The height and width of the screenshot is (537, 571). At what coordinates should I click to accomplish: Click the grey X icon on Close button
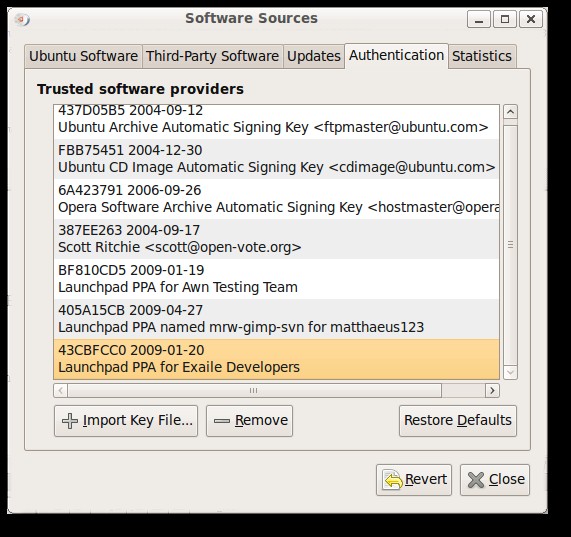click(x=476, y=480)
